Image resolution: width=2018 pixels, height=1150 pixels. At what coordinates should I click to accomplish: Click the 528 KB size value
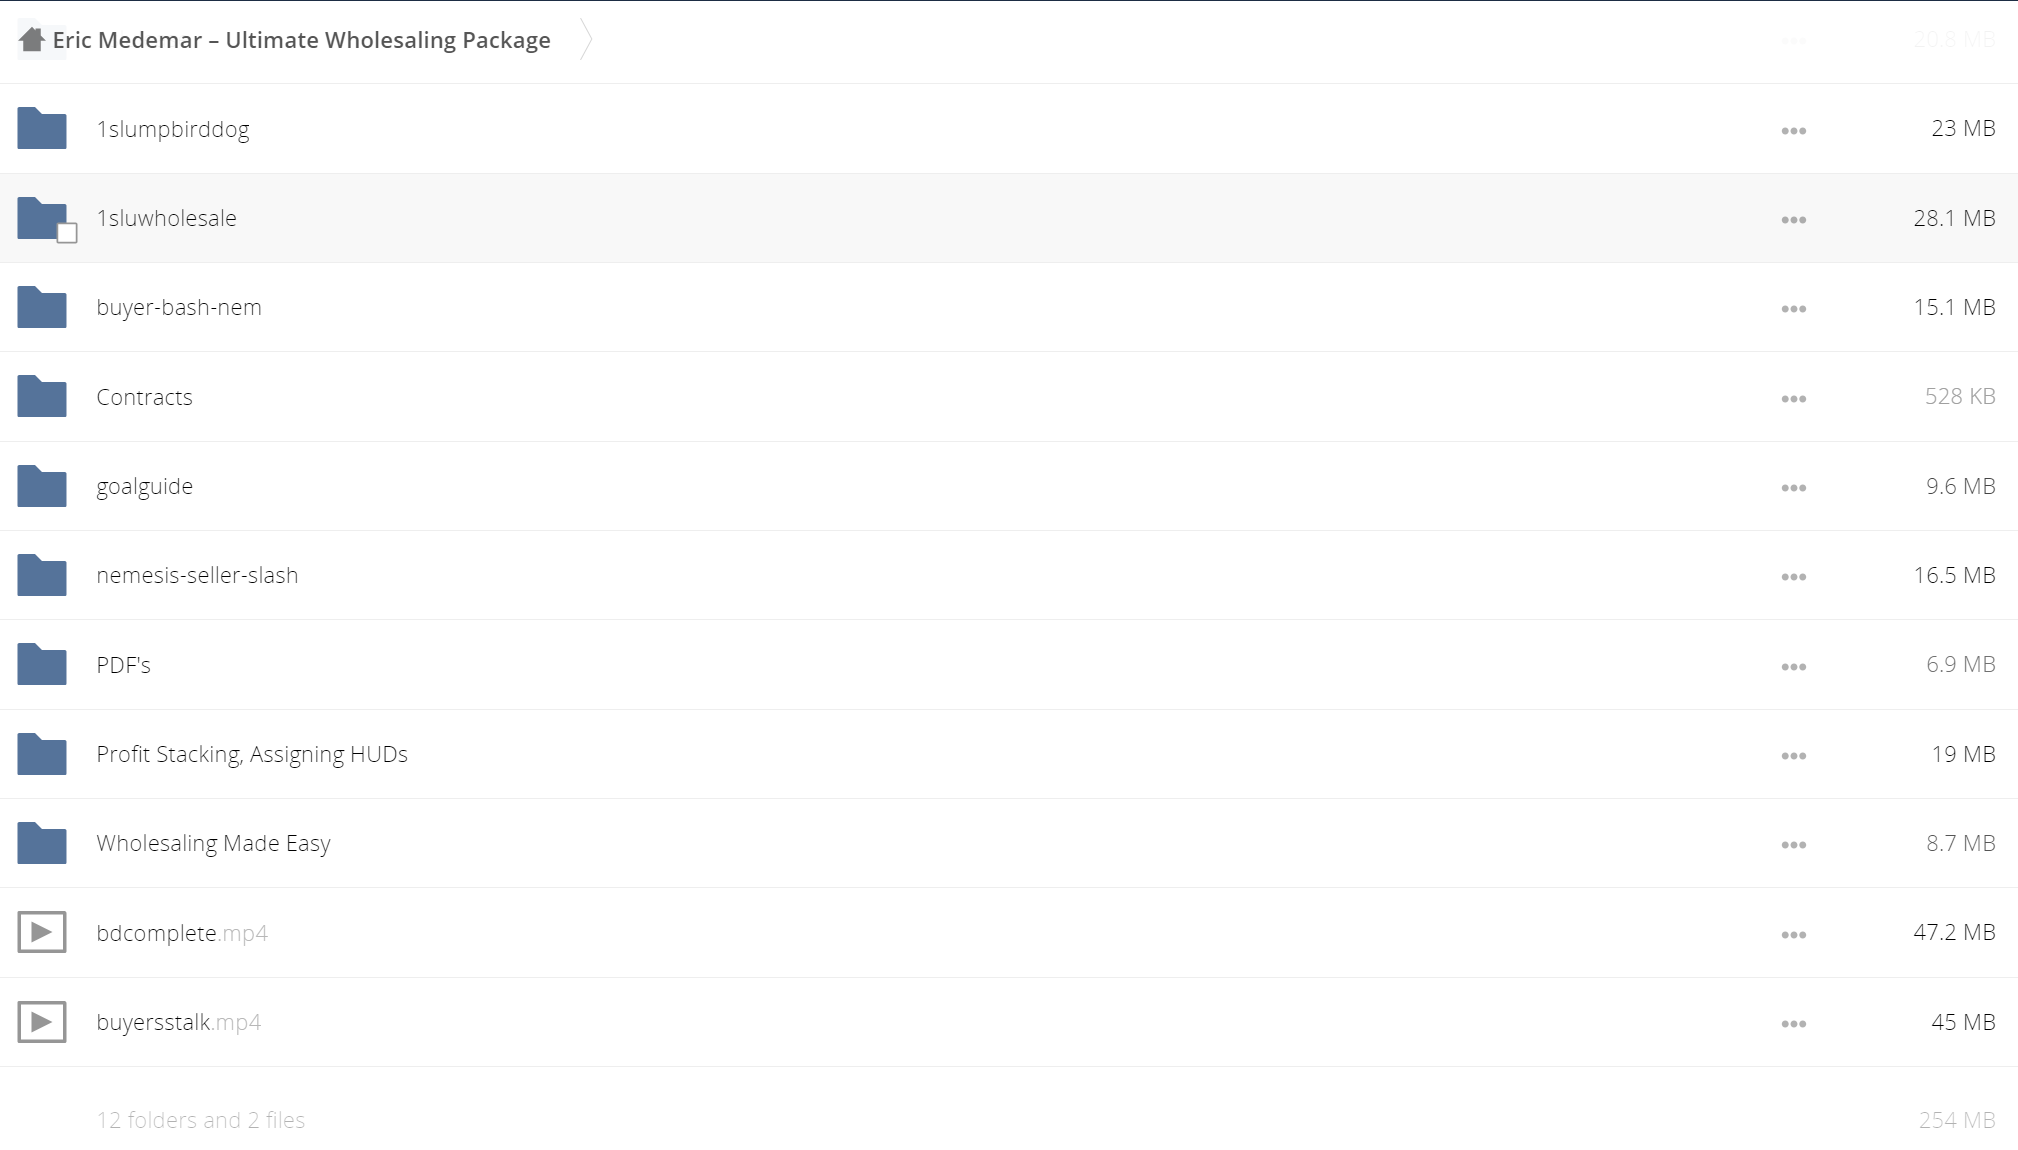coord(1960,396)
